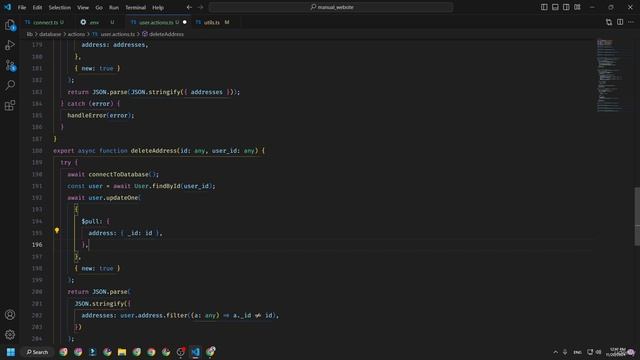
Task: Click the lightbulb code action icon
Action: pos(57,231)
